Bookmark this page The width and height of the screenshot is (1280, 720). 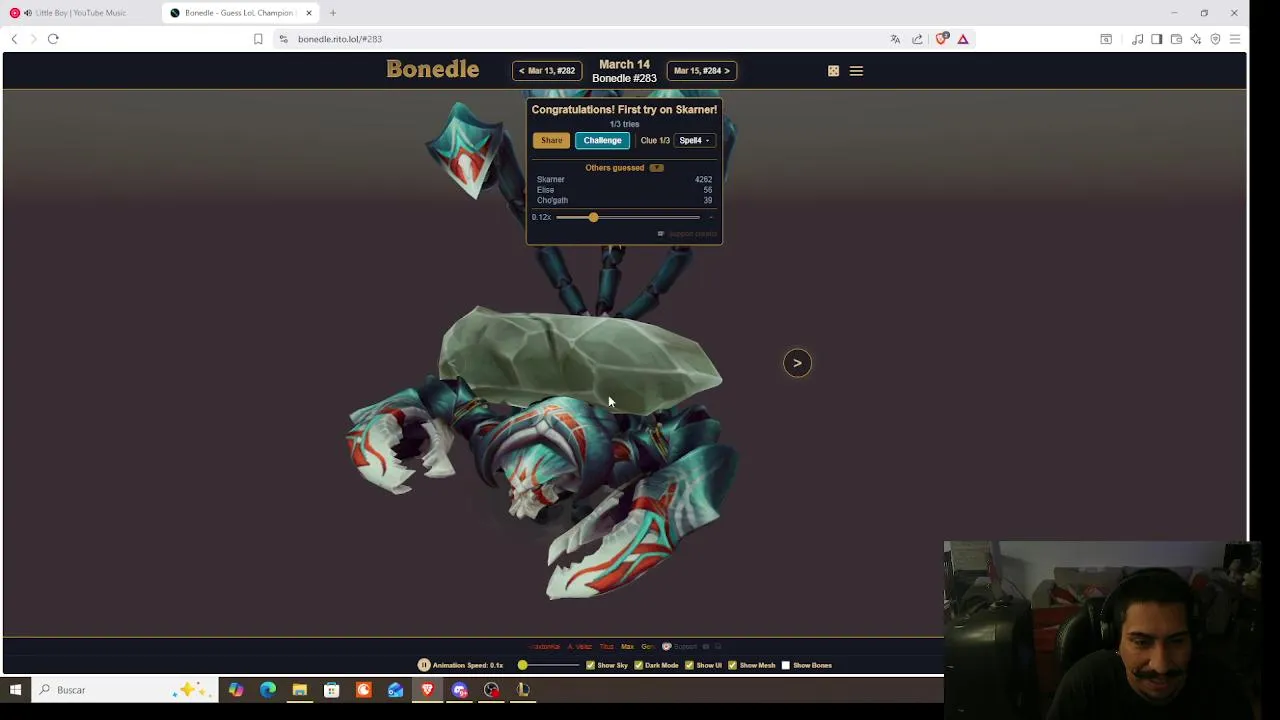[x=258, y=39]
